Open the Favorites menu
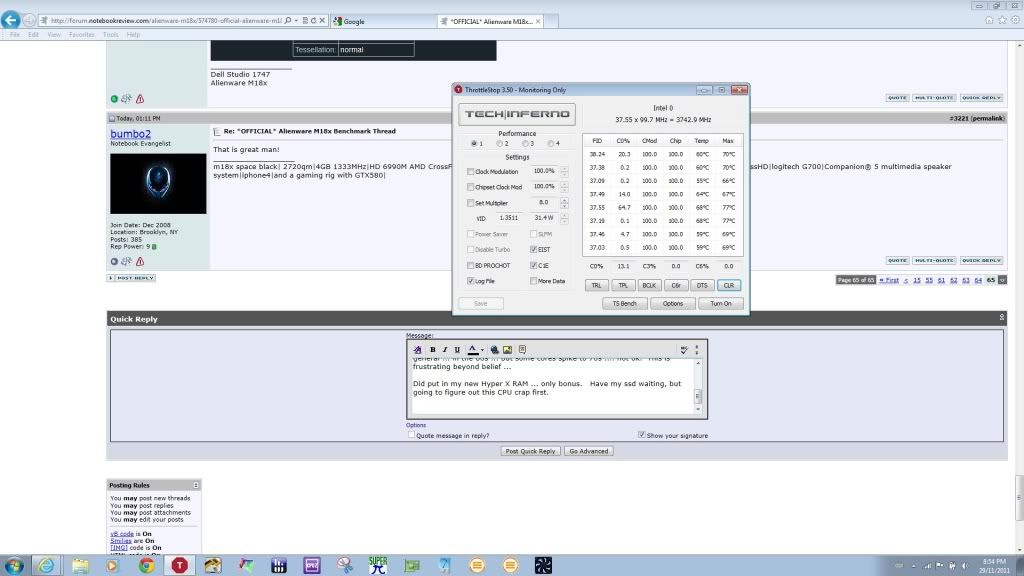 pos(82,34)
